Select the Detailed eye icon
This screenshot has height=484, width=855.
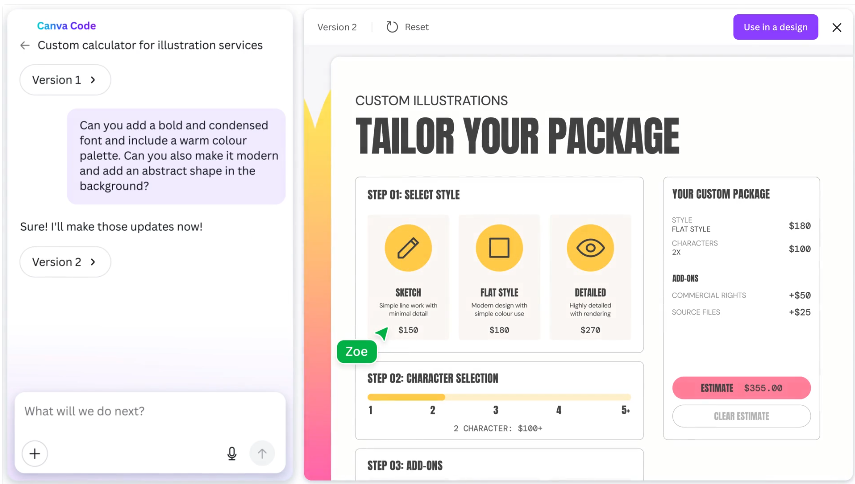tap(590, 248)
